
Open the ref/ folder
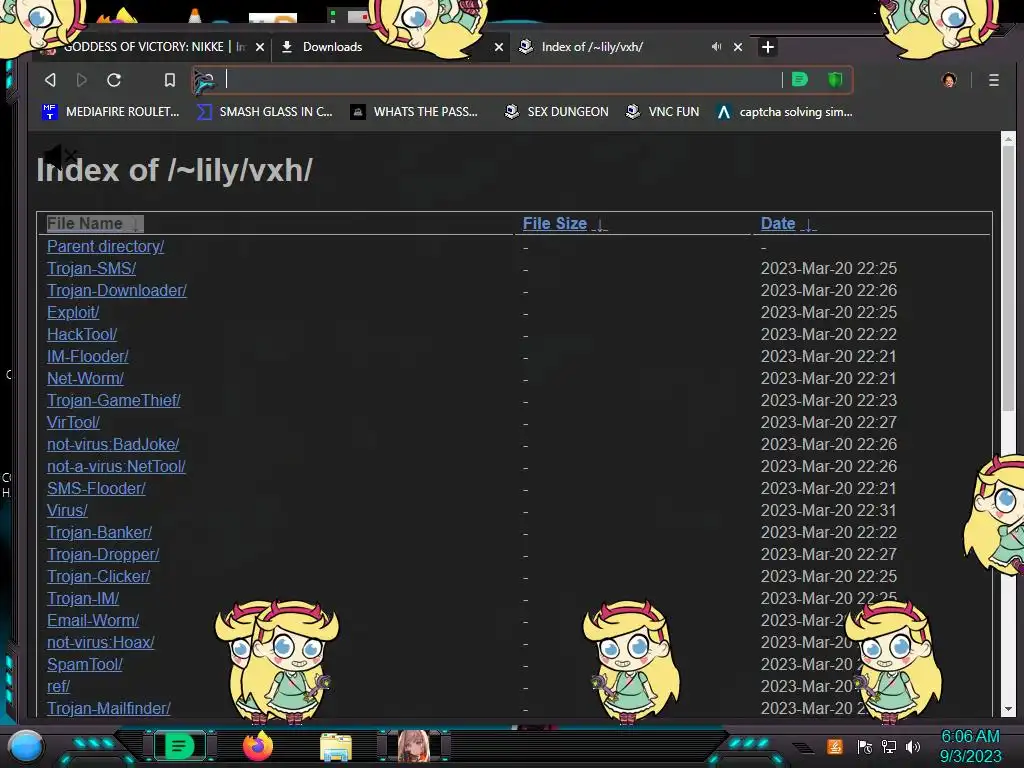58,686
